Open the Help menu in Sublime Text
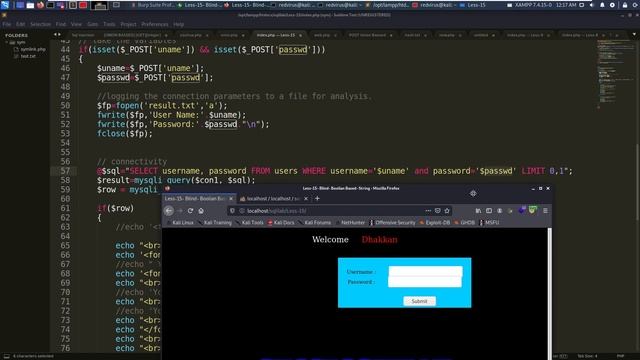Screen dimensions: 640x360 click(178, 24)
